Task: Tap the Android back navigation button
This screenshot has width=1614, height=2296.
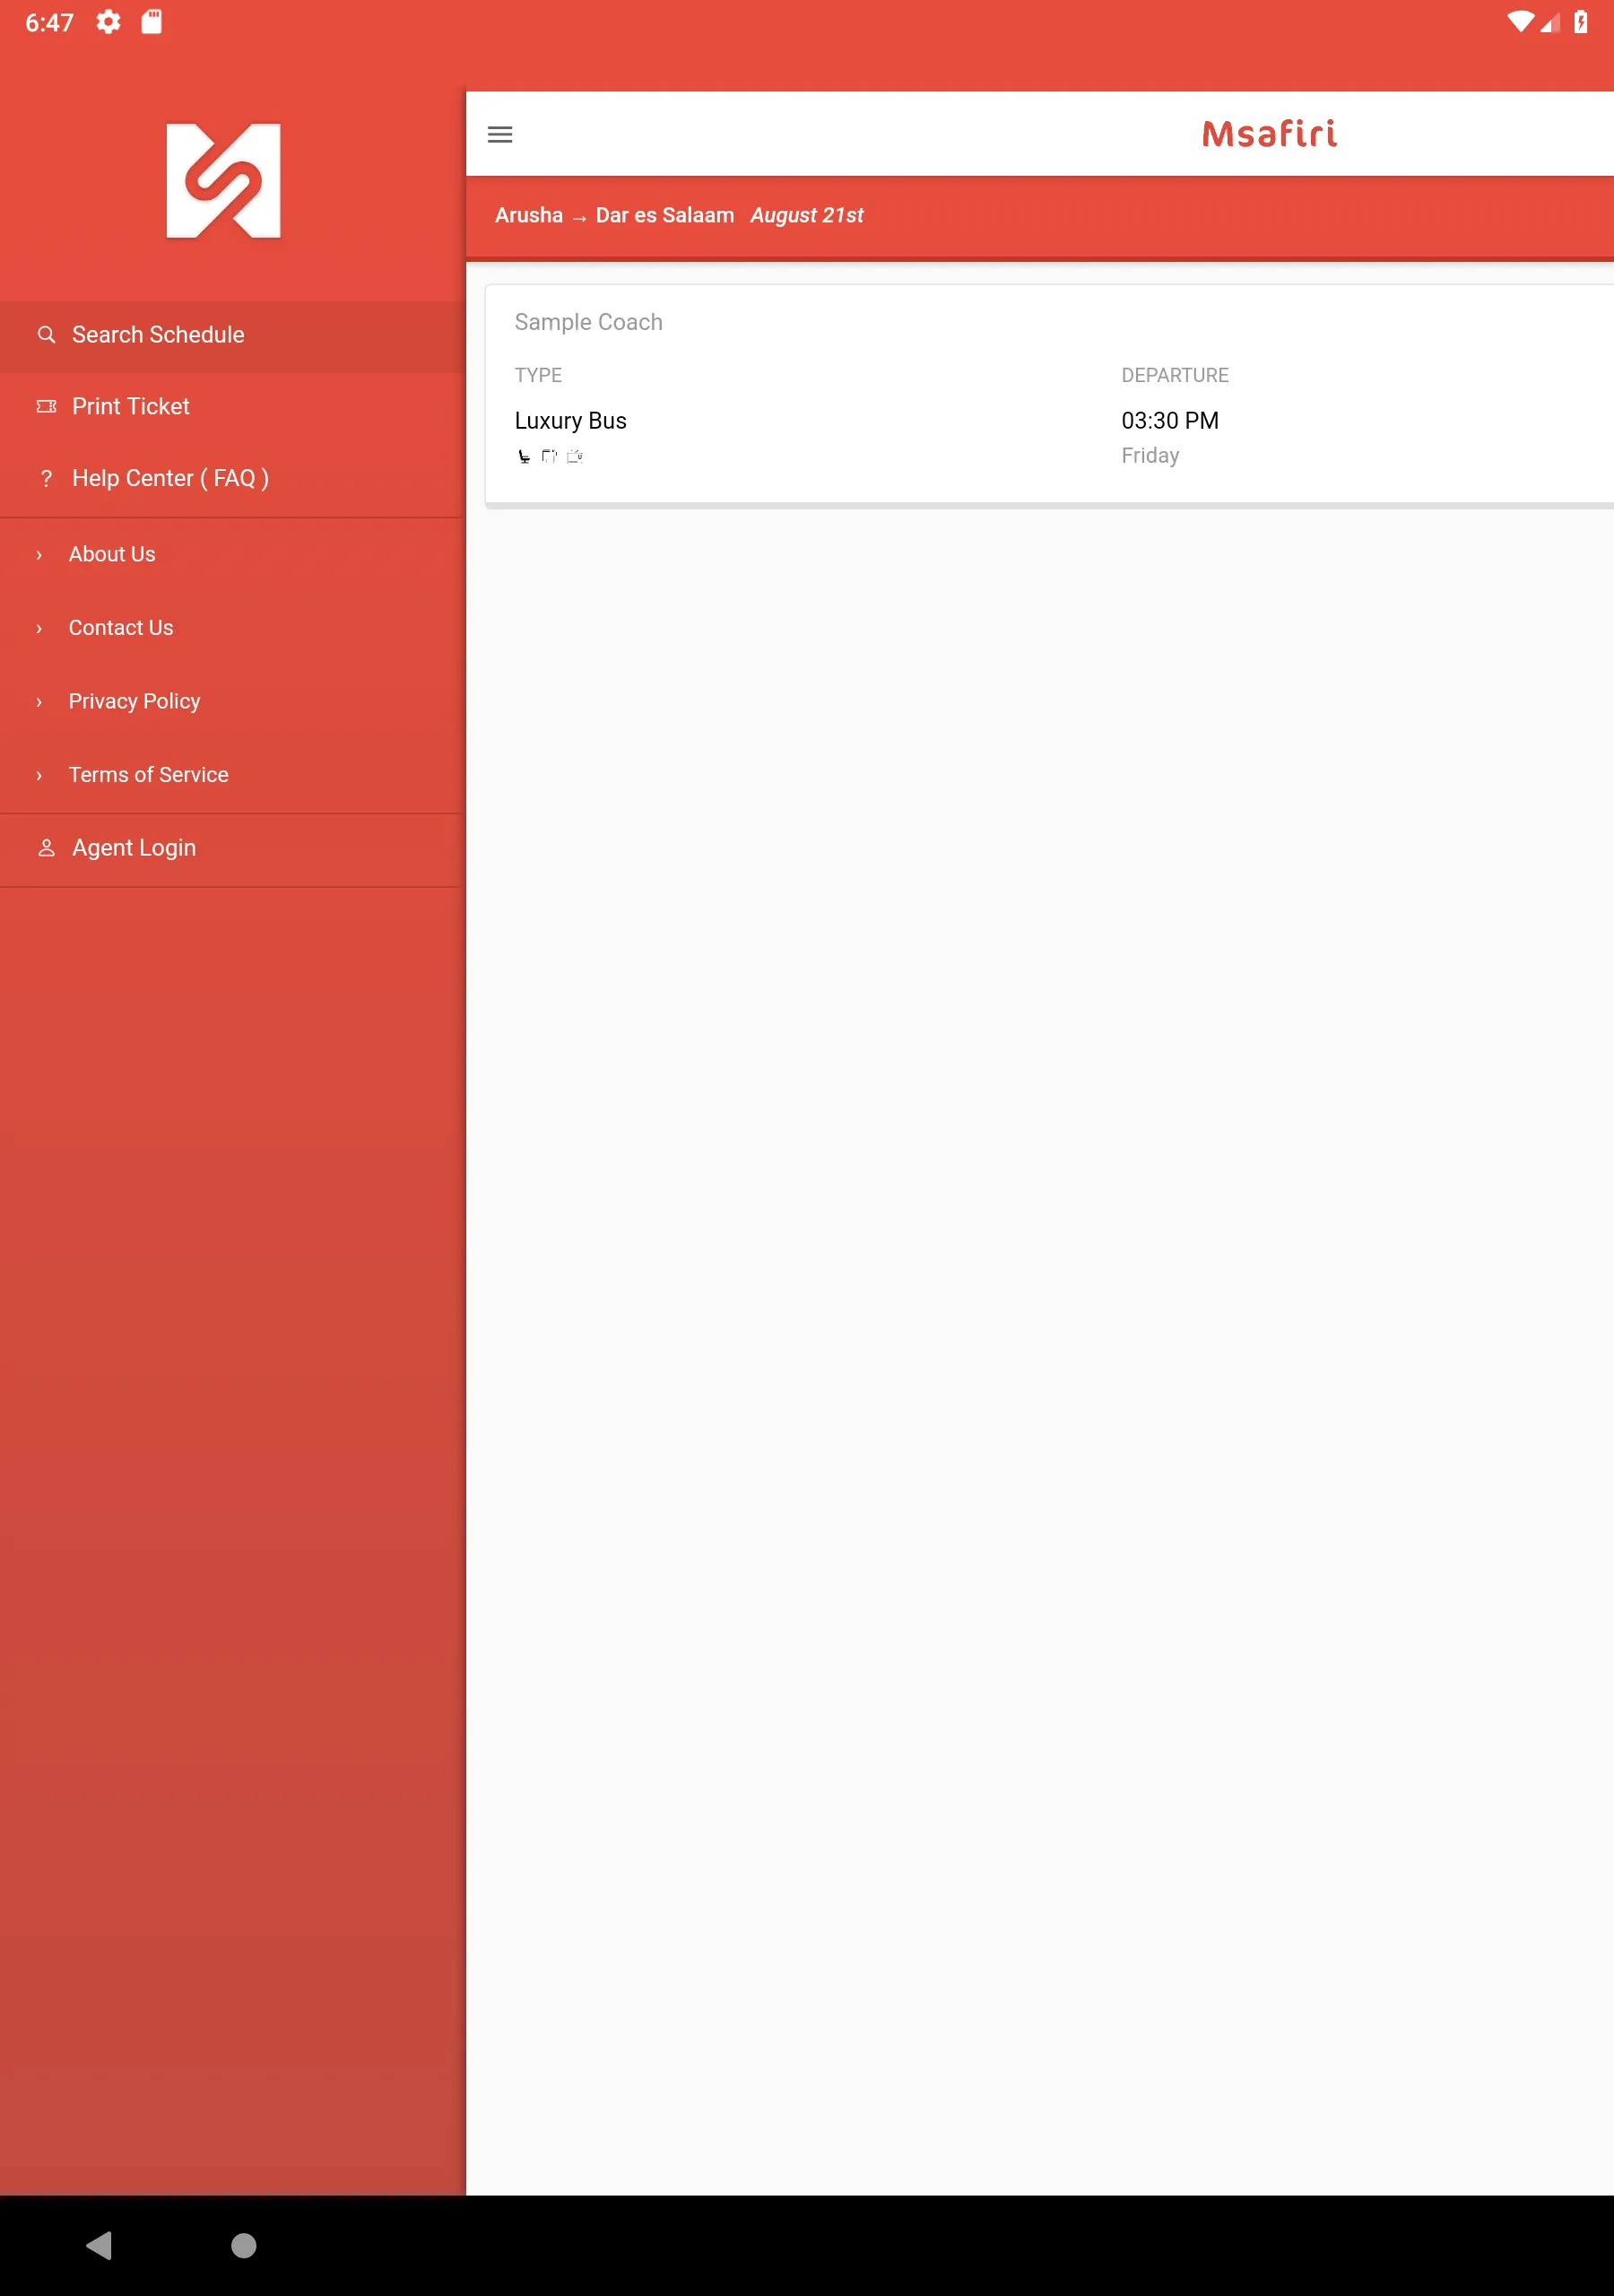Action: tap(99, 2246)
